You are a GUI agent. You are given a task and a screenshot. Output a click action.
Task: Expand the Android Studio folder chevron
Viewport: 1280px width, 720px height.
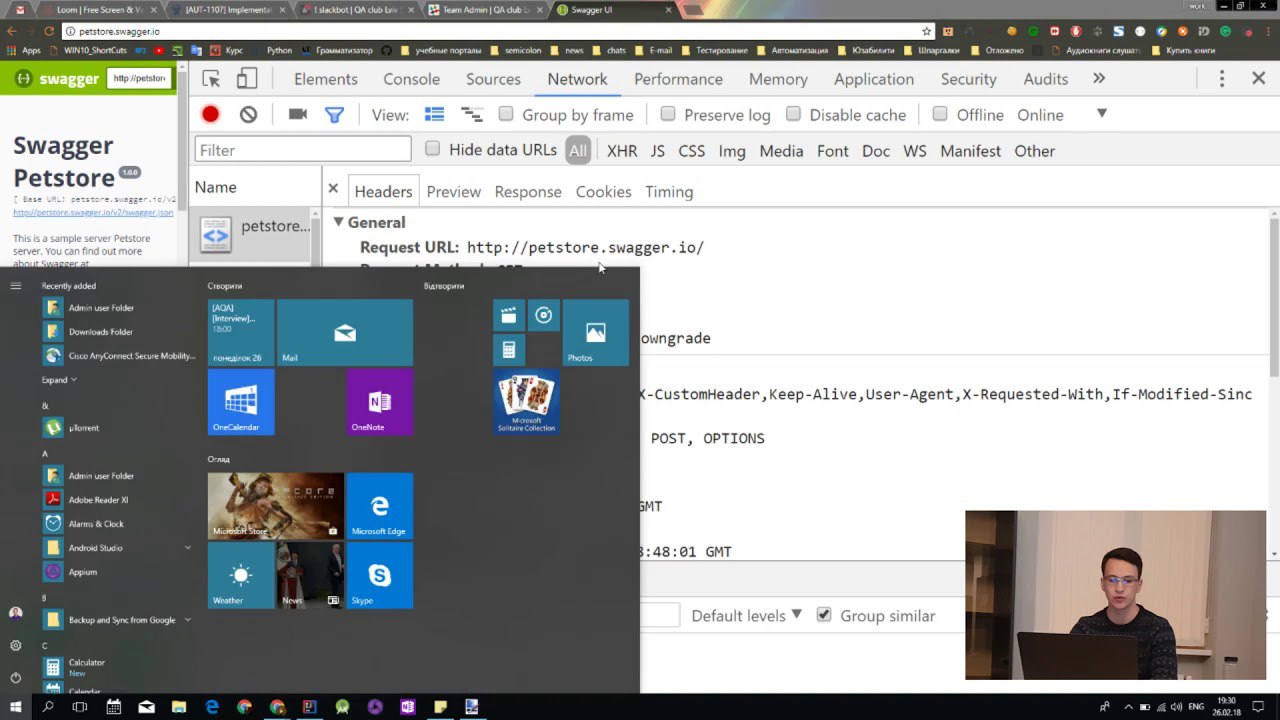pyautogui.click(x=187, y=548)
